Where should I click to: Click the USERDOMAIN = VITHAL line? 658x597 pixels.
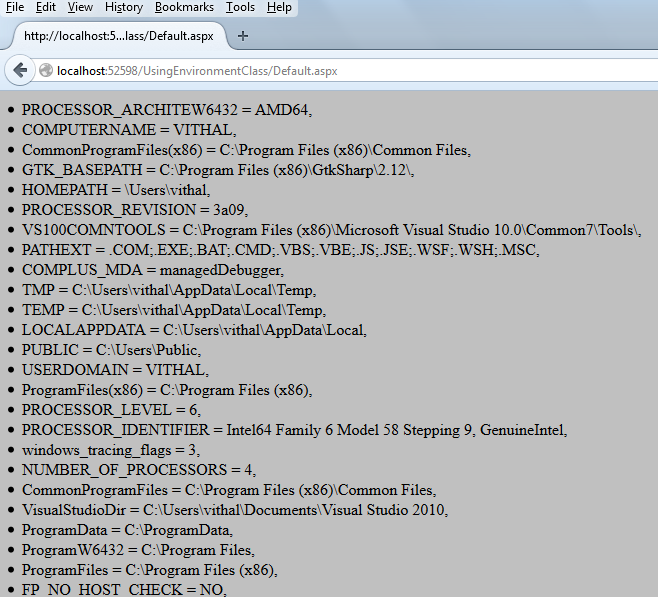click(x=115, y=370)
